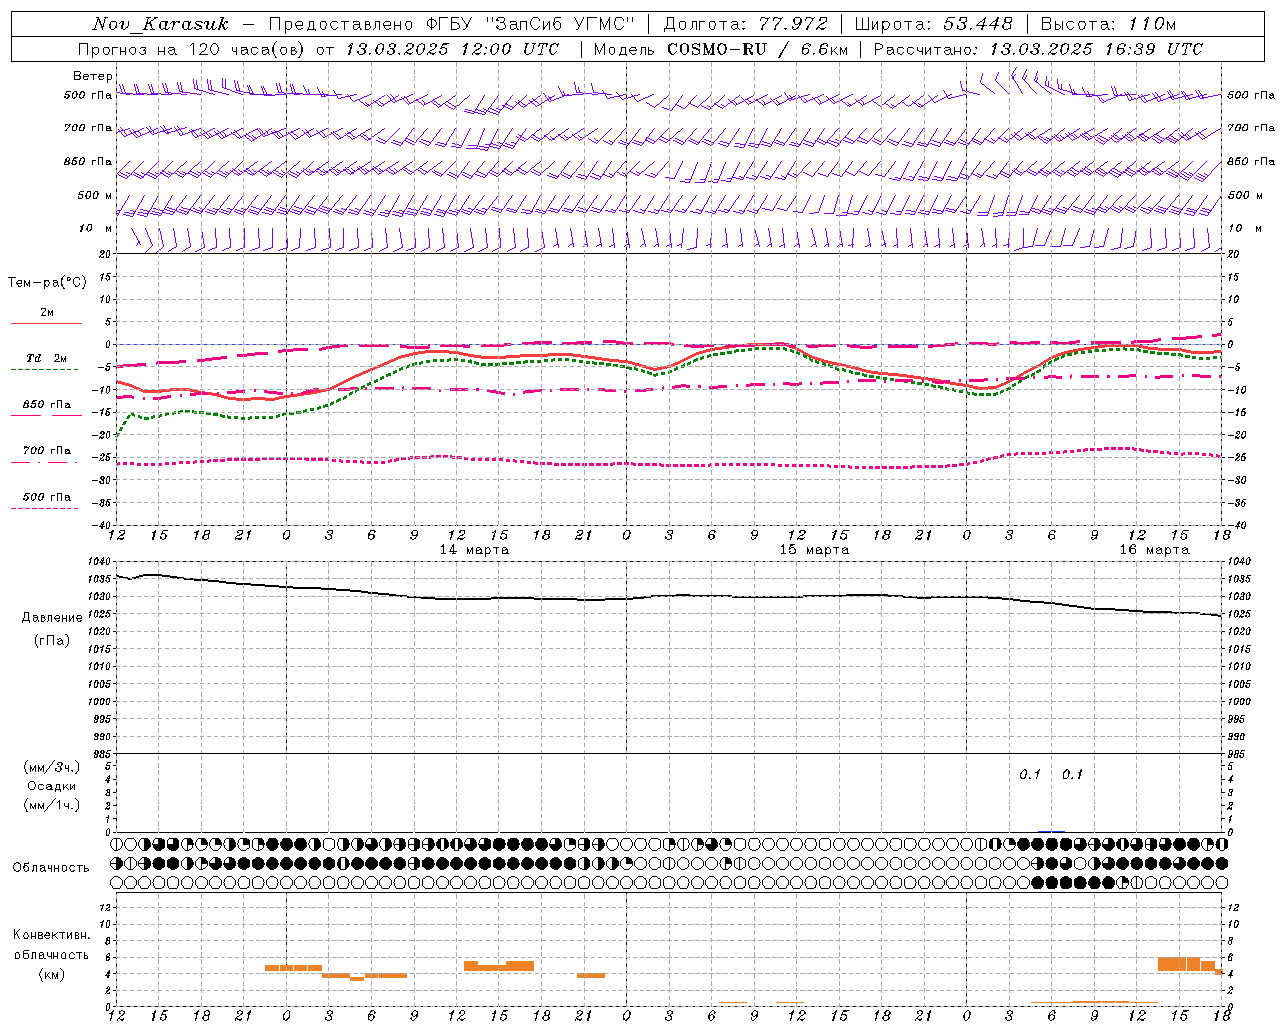Click the longitude value "Долгота: 77.972"
Viewport: 1280px width, 1024px height.
click(746, 24)
